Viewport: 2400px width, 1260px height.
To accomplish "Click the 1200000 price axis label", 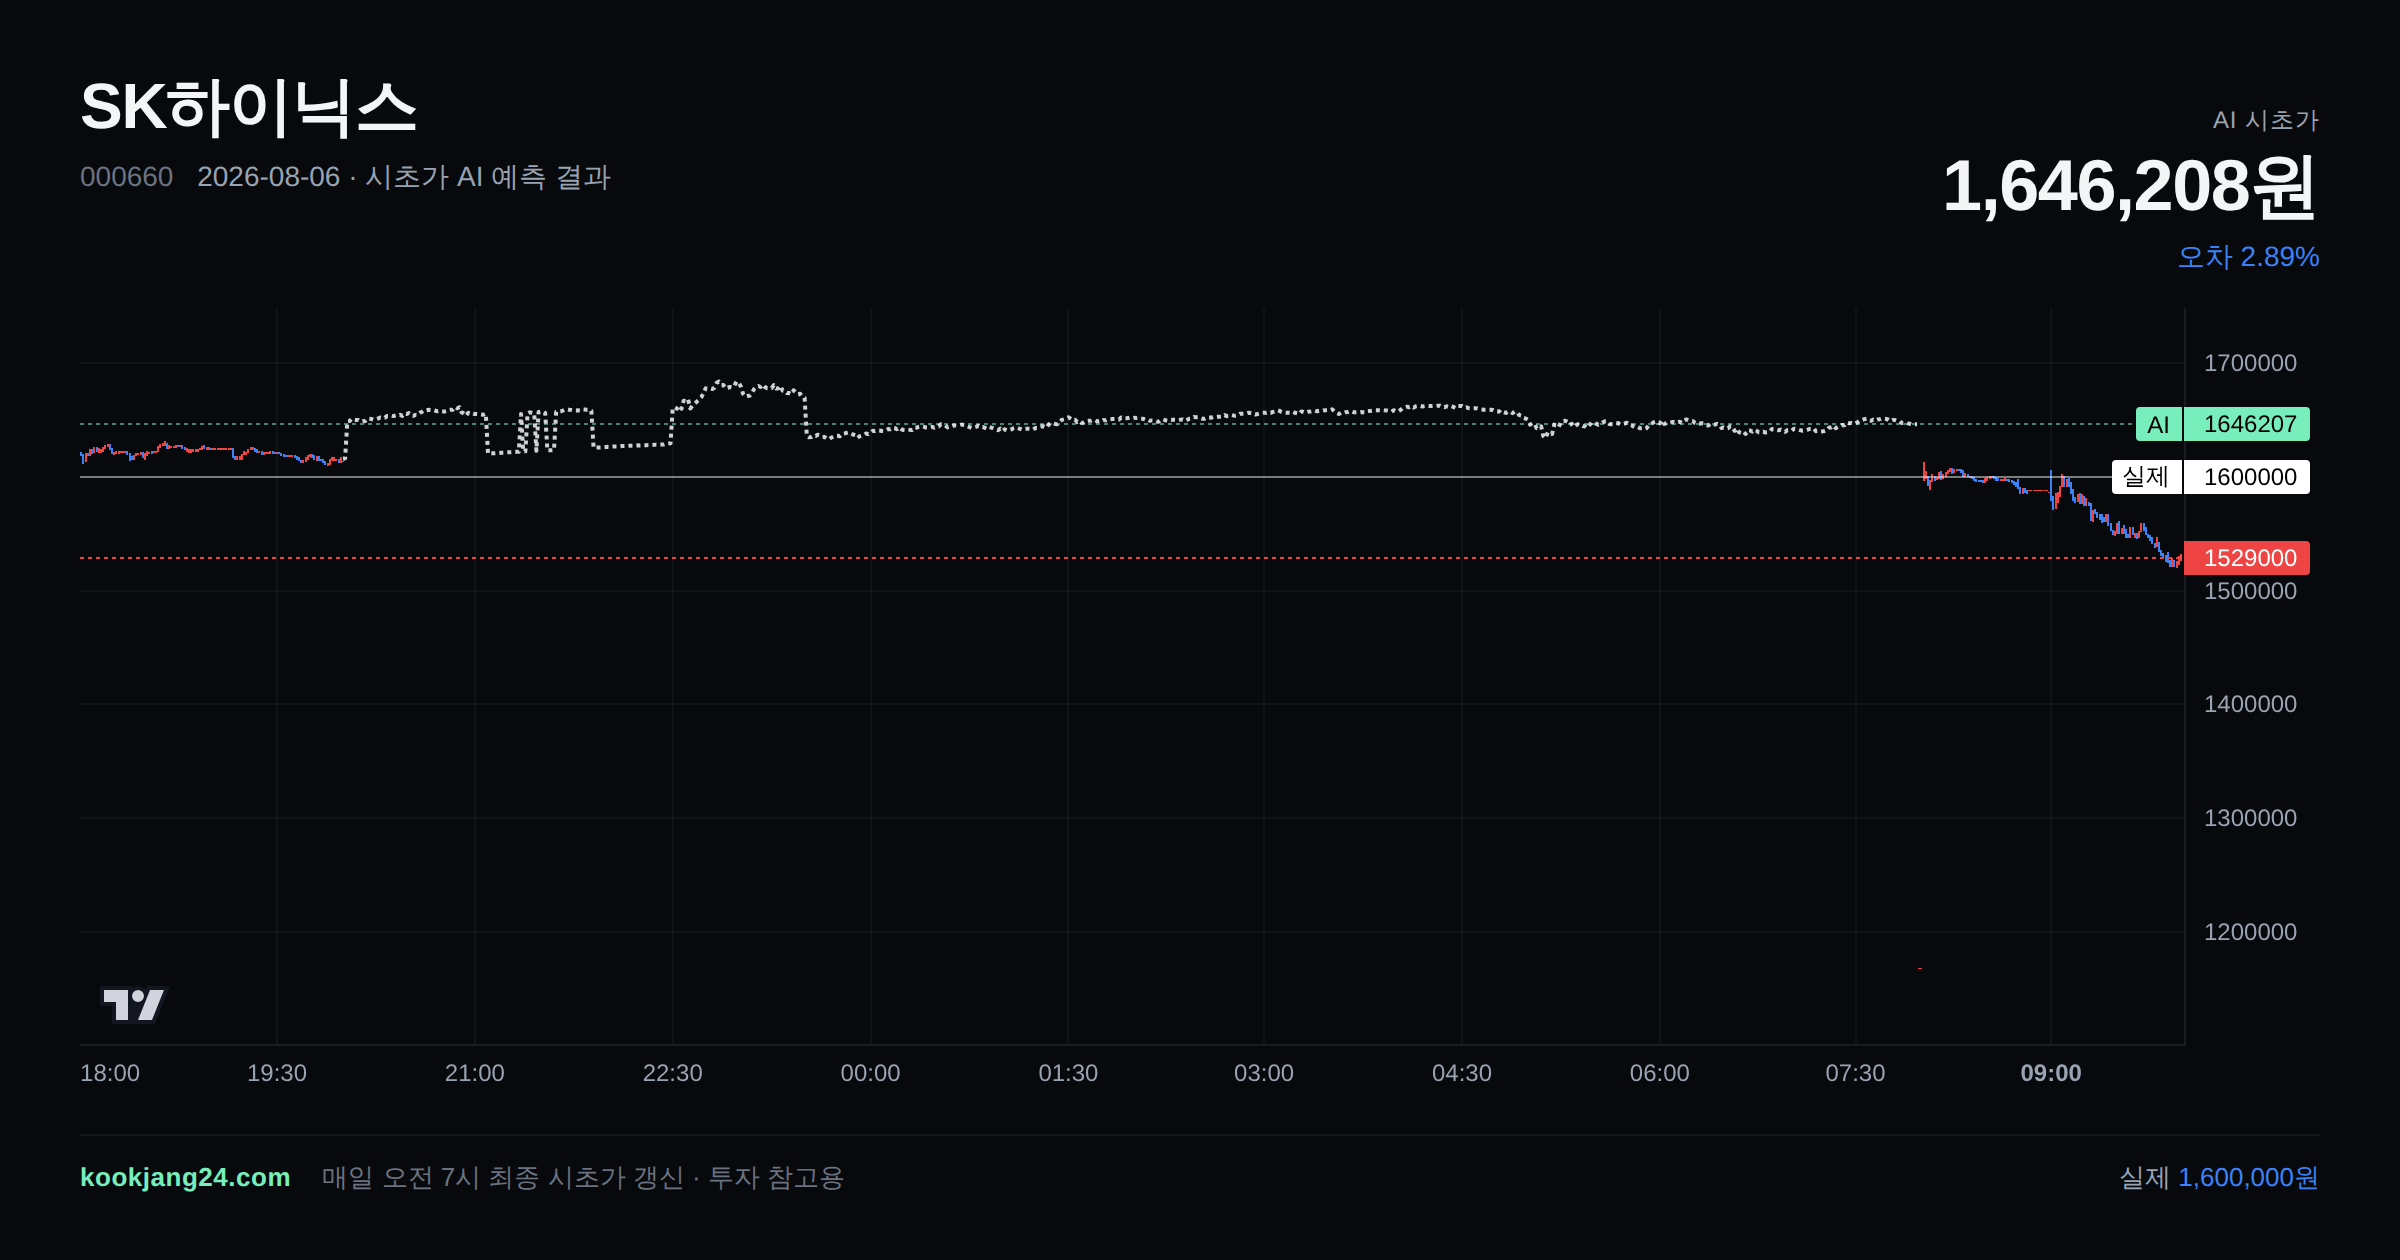I will coord(2250,932).
